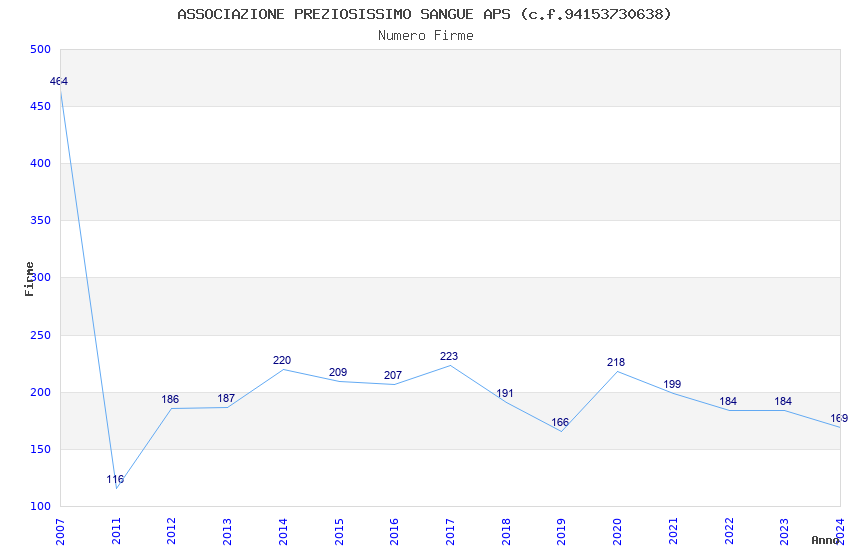Click the 2012 x-axis year label
850x550 pixels.
(x=171, y=531)
